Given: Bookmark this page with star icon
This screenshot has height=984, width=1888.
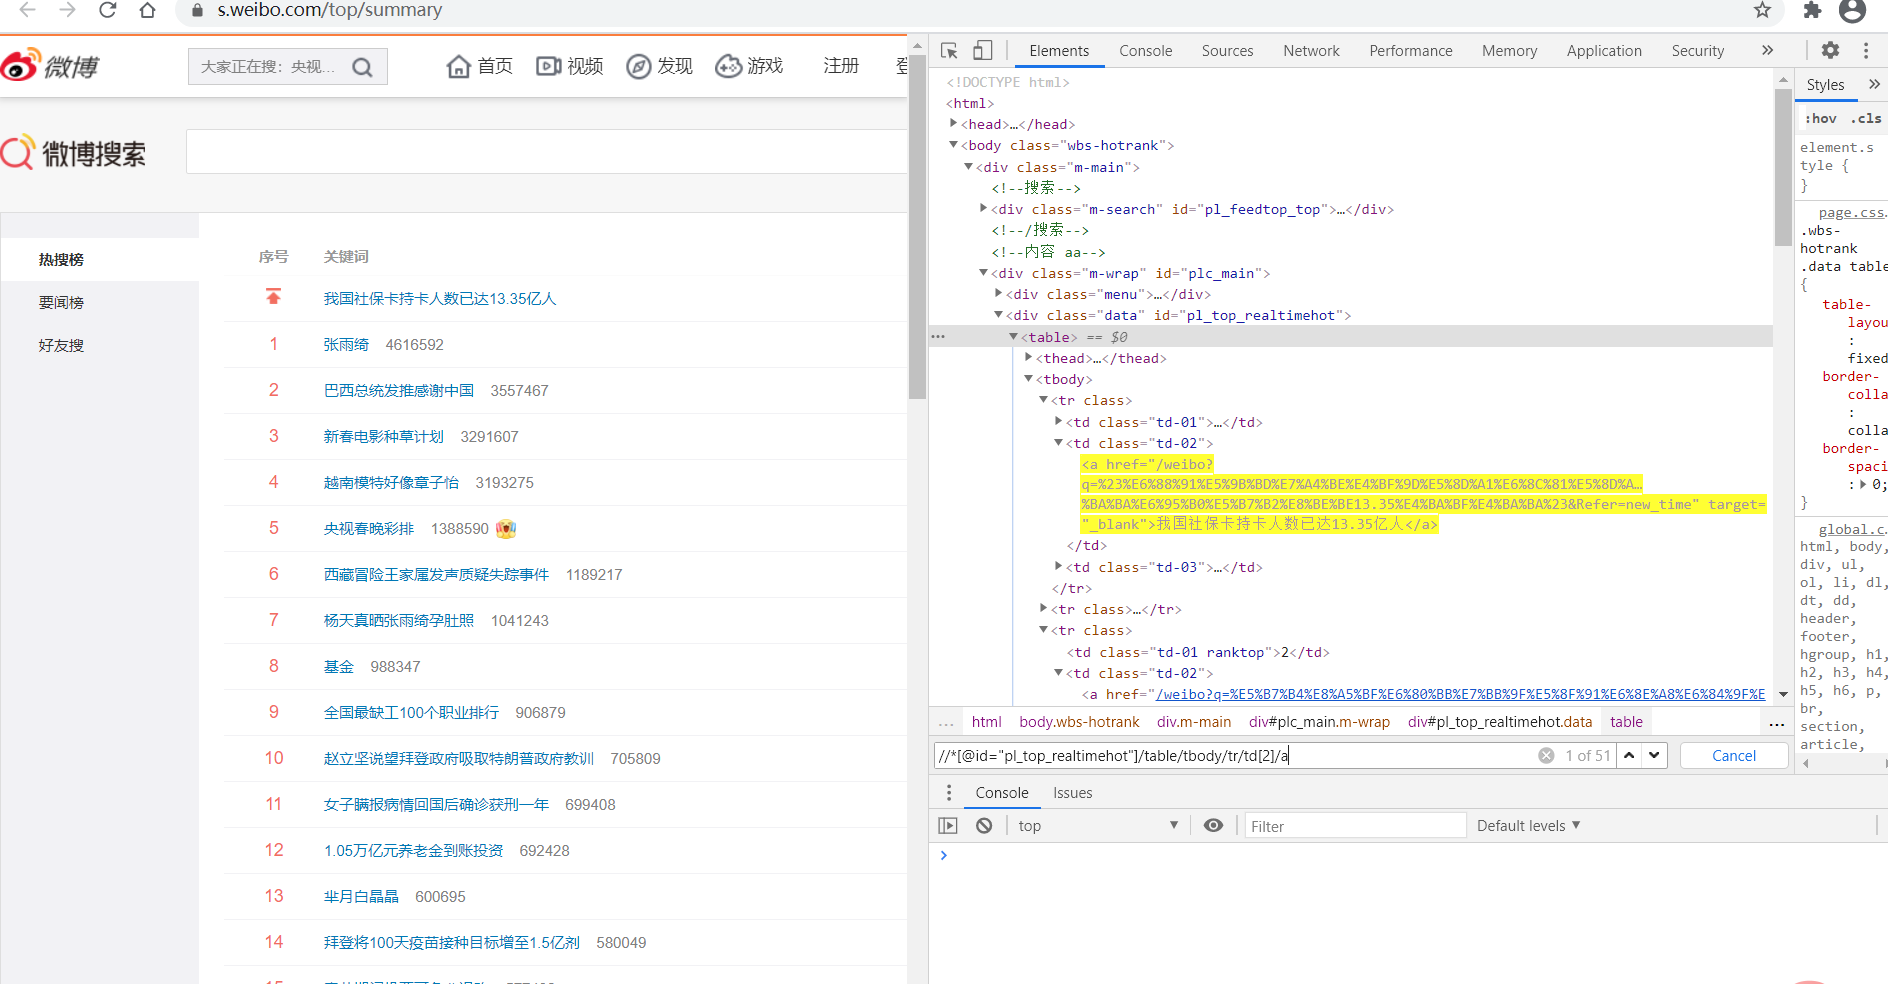Looking at the screenshot, I should tap(1762, 10).
